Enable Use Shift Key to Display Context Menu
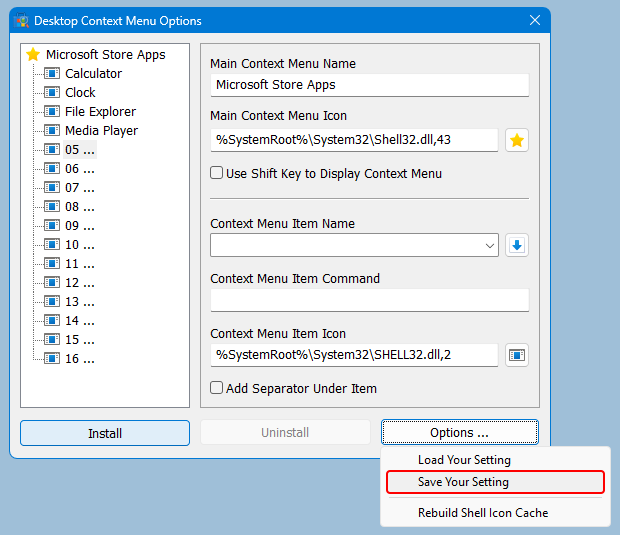The width and height of the screenshot is (620, 535). click(217, 173)
